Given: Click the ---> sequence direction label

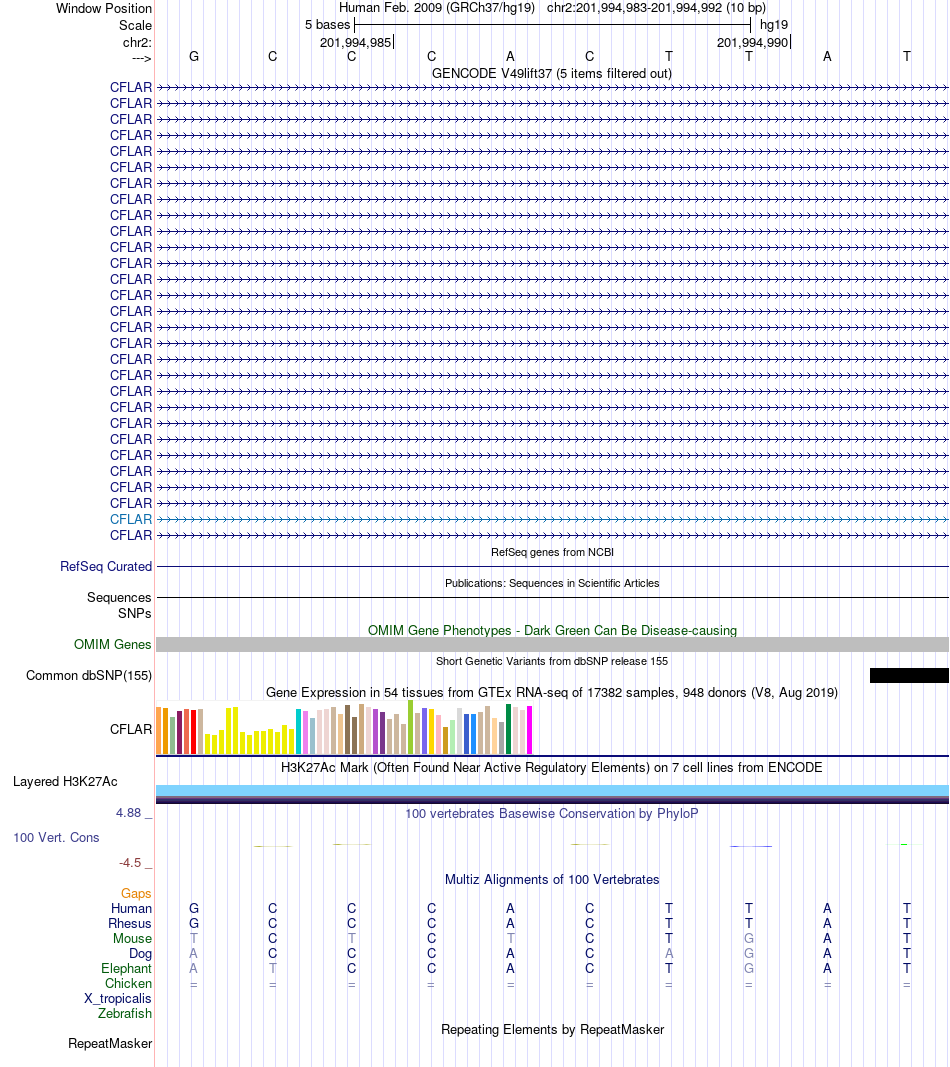Looking at the screenshot, I should click(x=142, y=59).
